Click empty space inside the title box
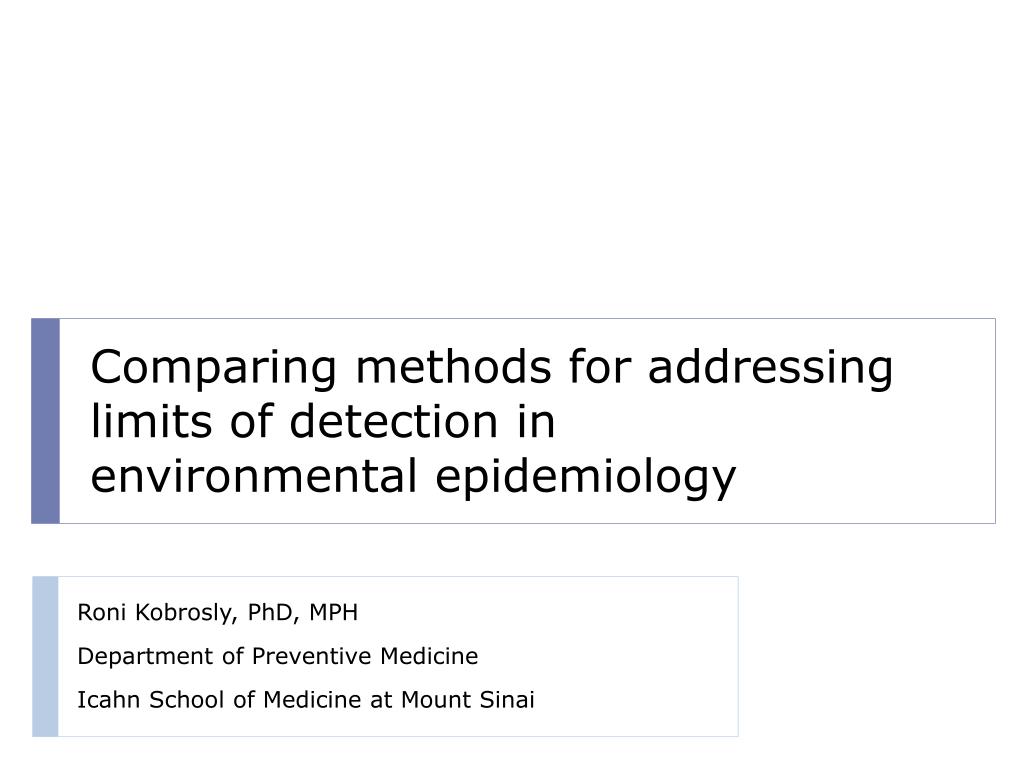 [849, 457]
